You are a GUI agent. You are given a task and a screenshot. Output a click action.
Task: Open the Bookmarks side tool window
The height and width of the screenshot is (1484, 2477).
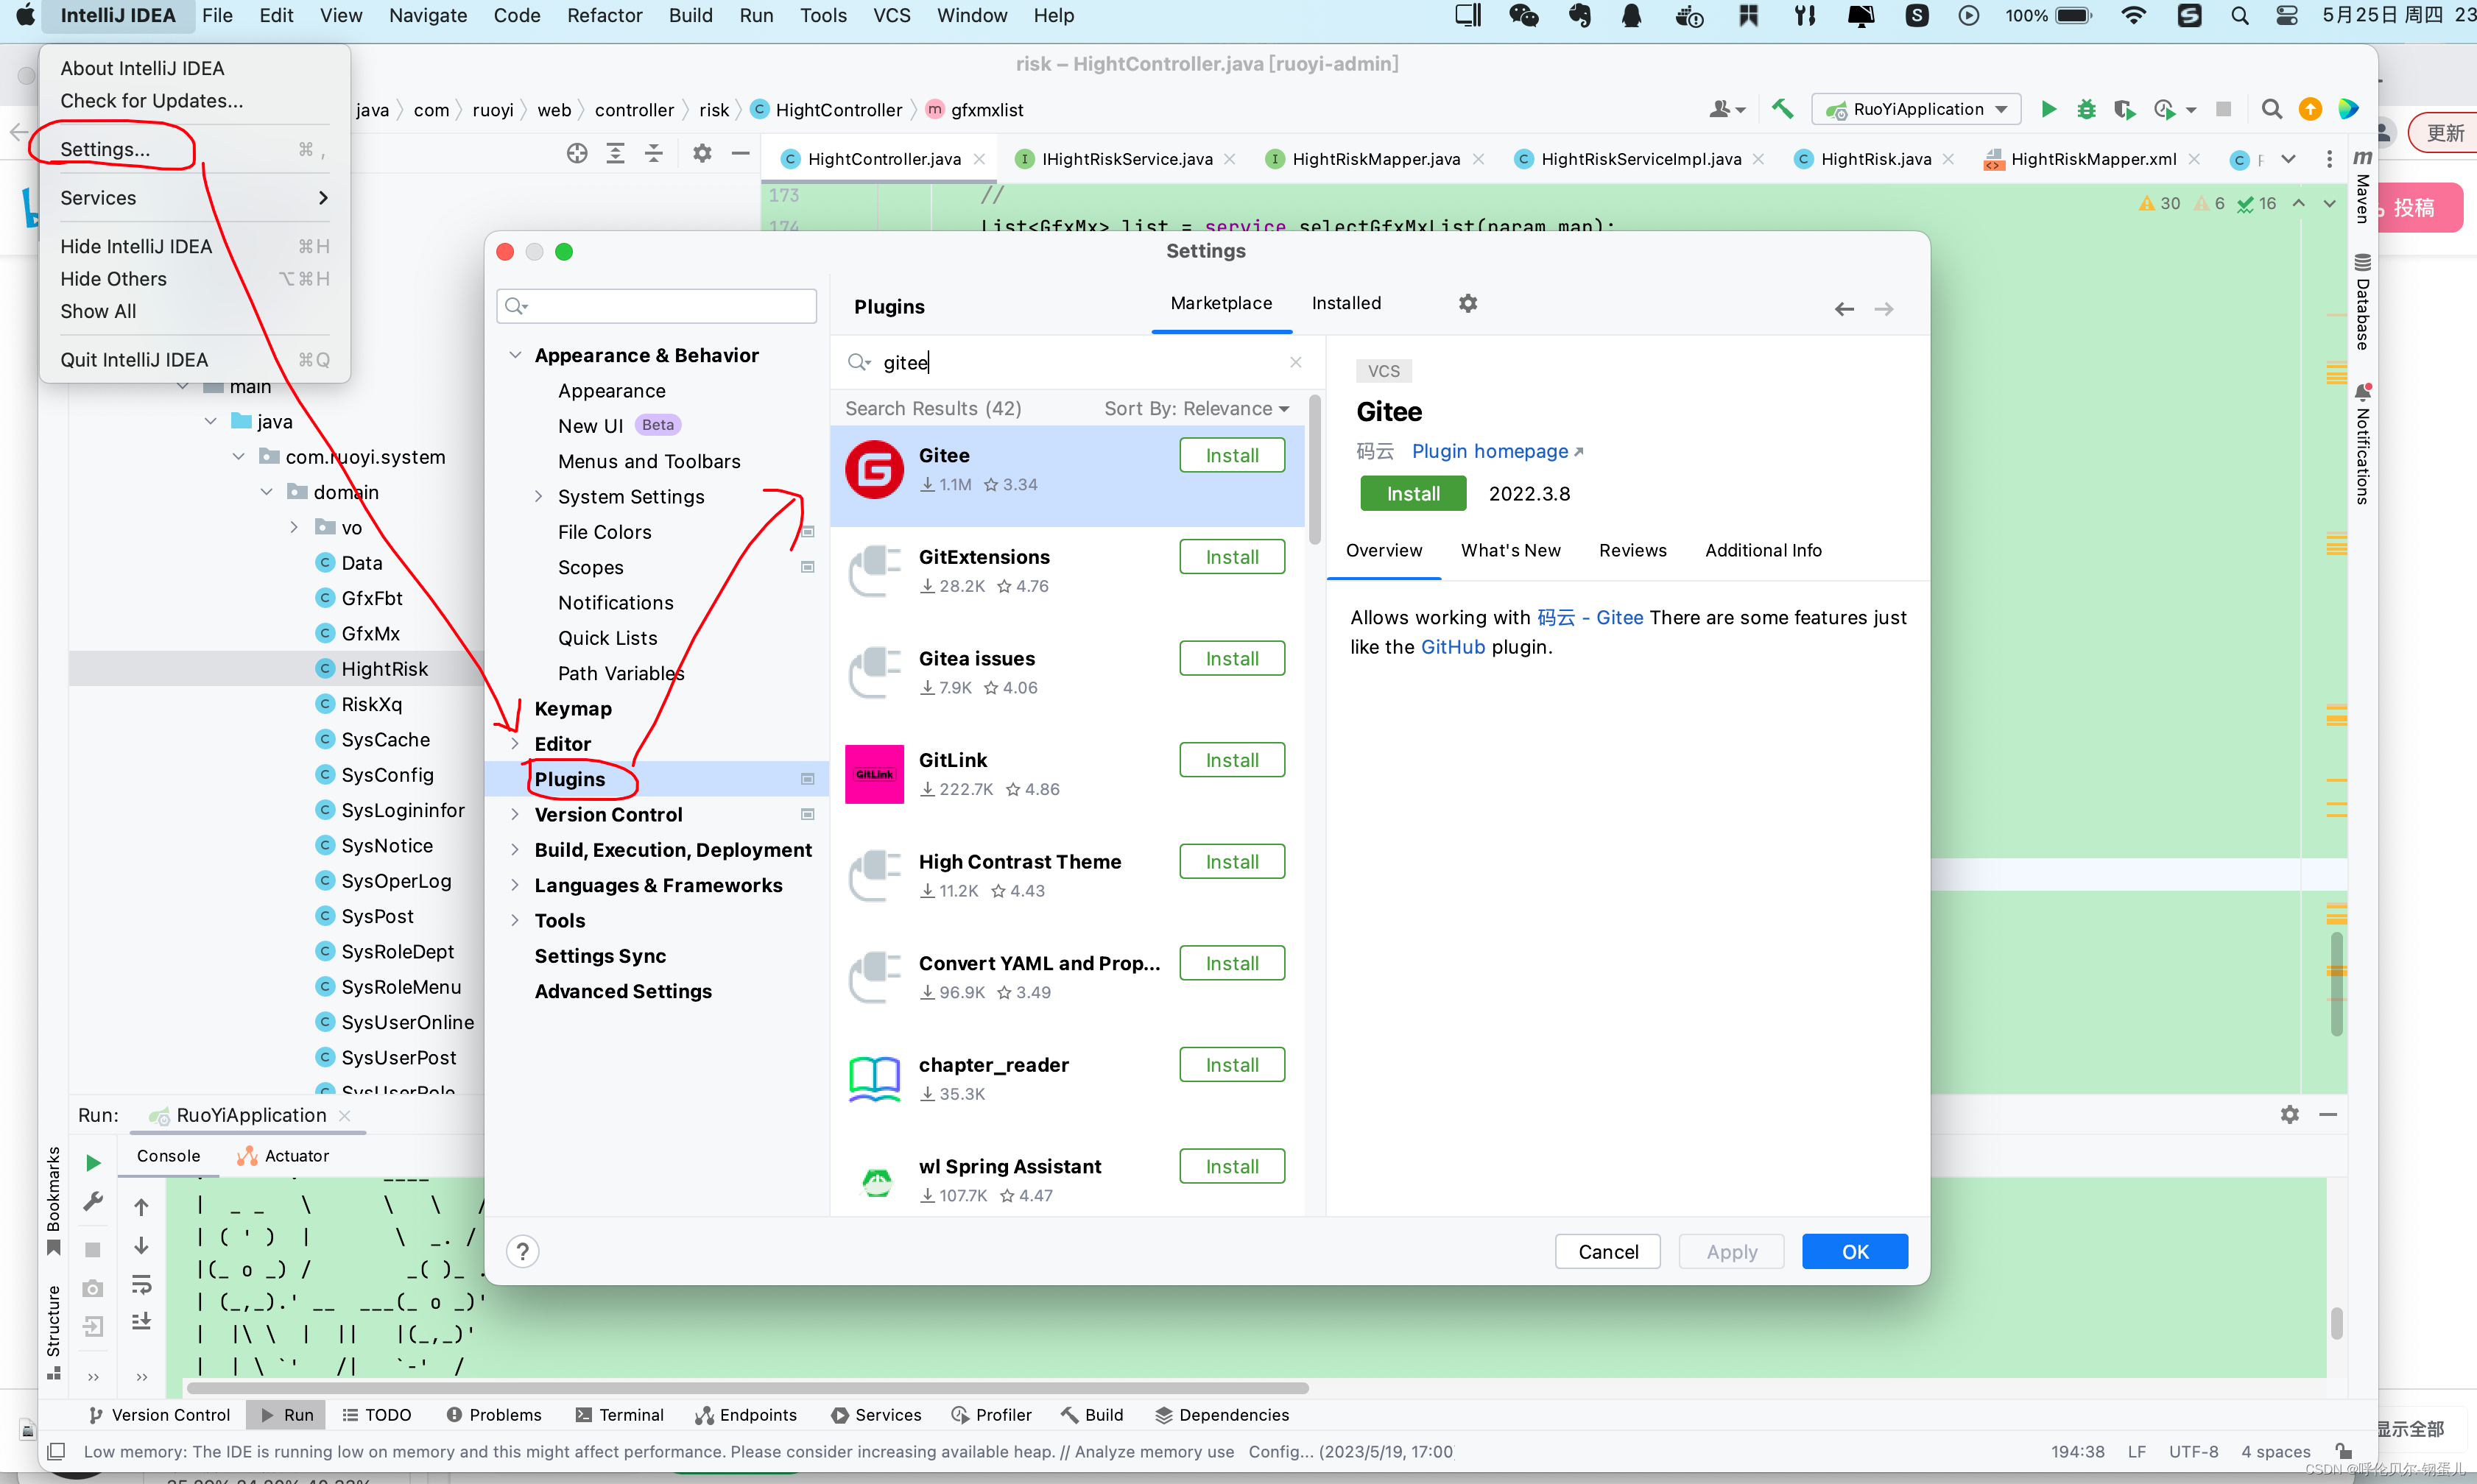pos(53,1200)
